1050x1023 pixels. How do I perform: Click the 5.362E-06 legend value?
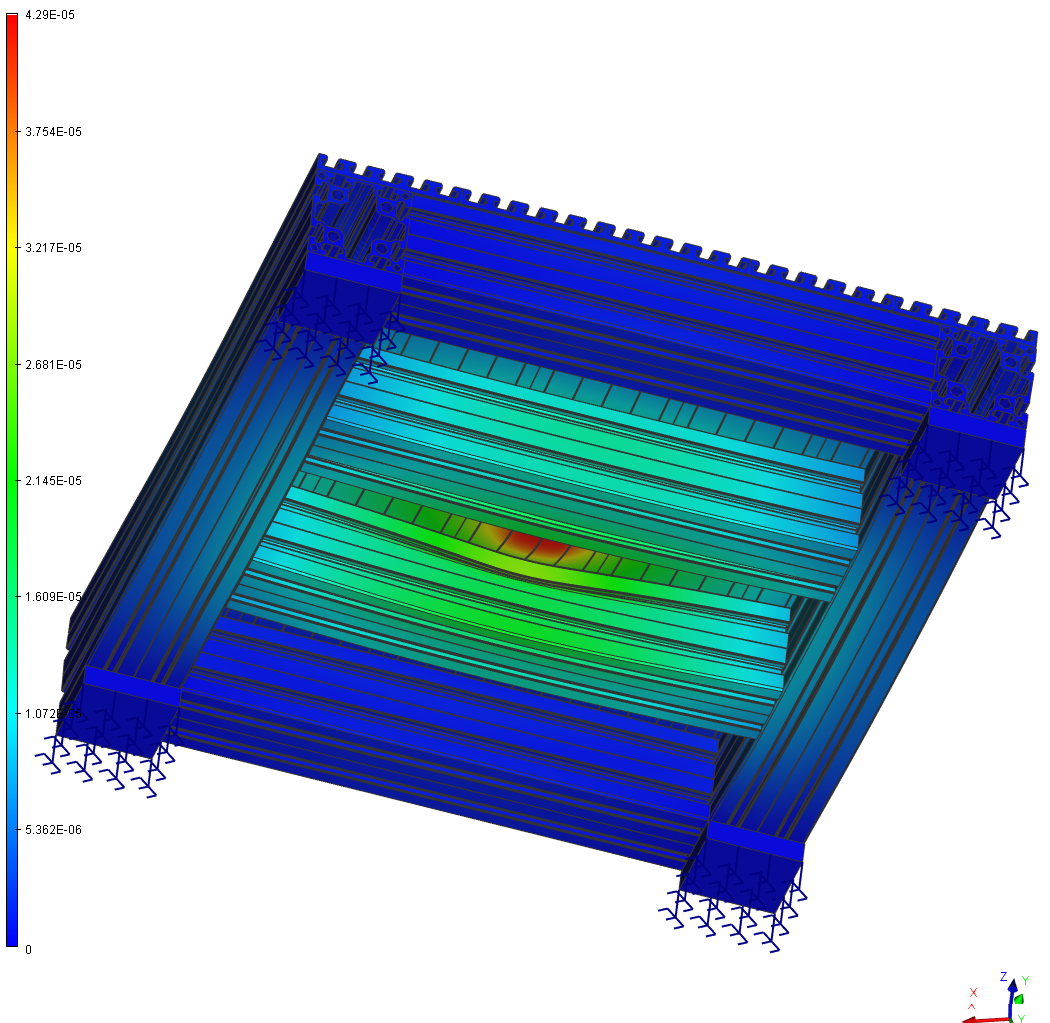tap(53, 830)
